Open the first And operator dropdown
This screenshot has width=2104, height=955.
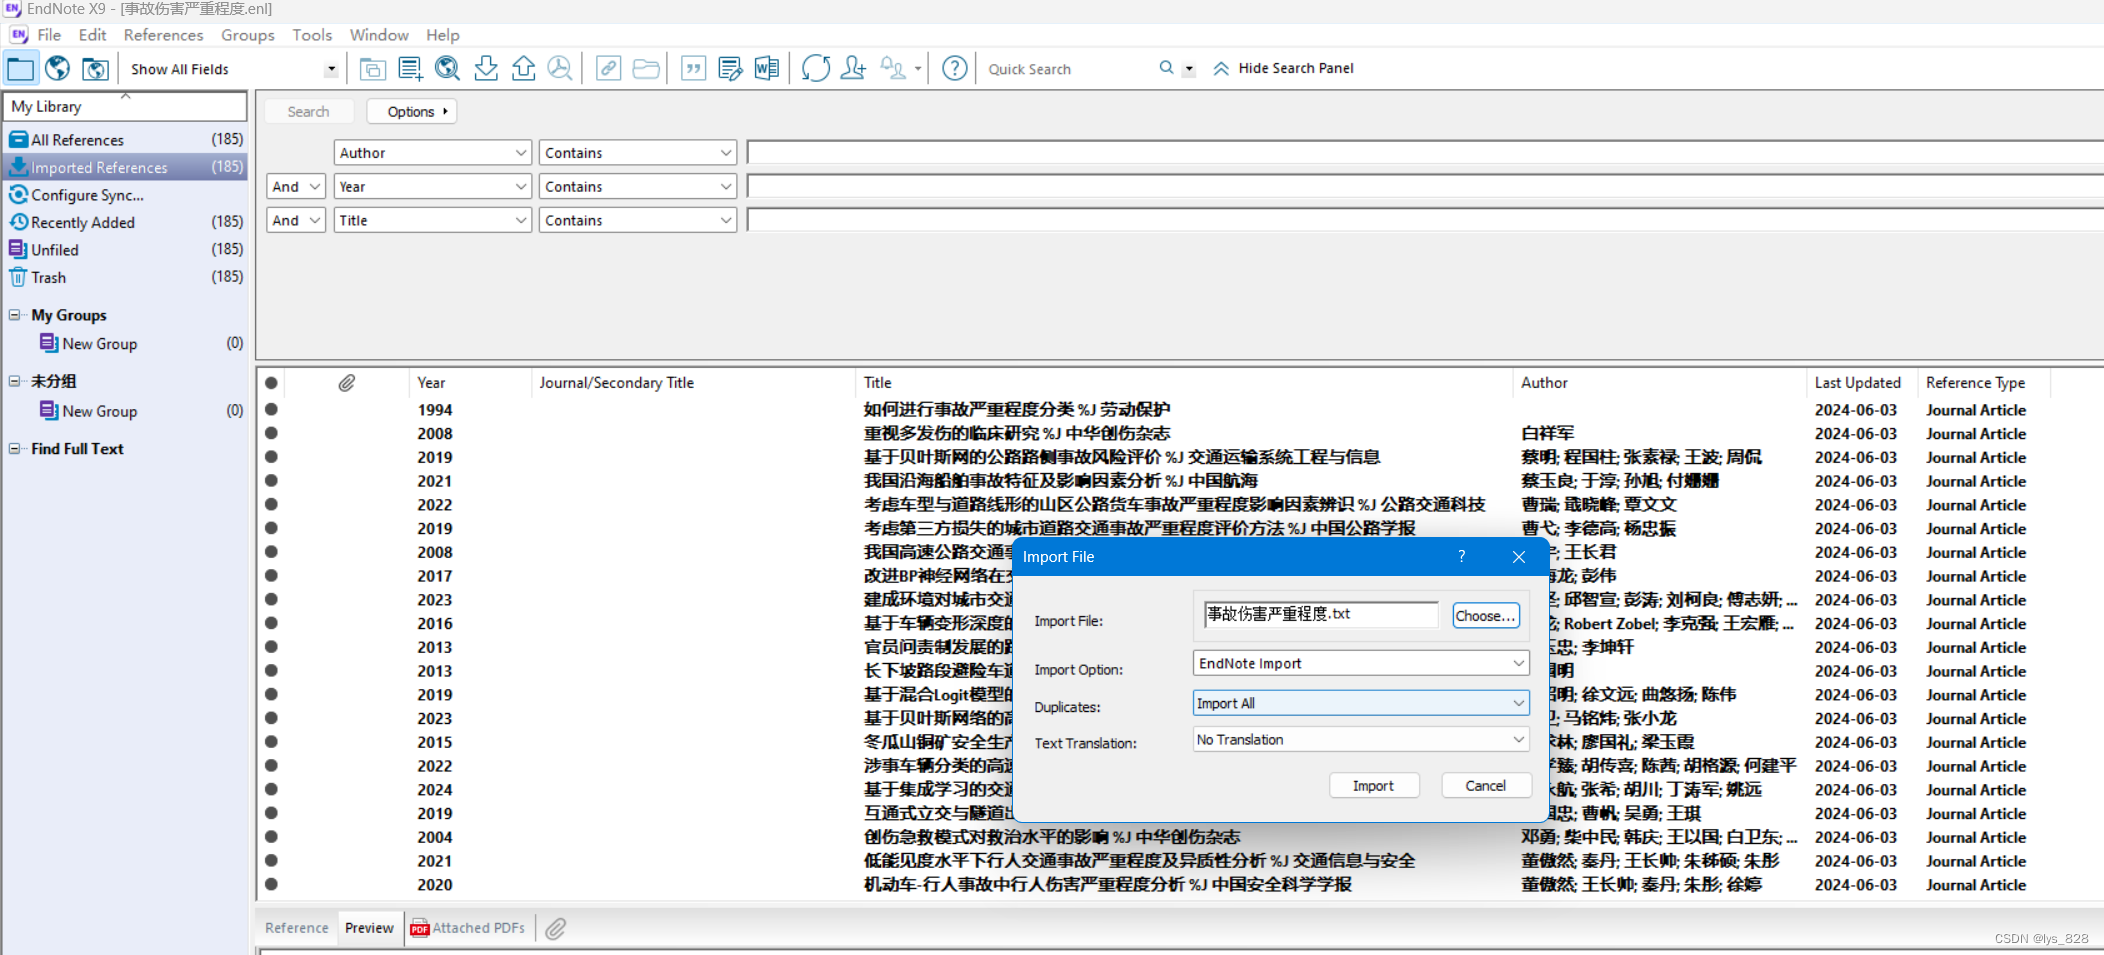(x=296, y=187)
